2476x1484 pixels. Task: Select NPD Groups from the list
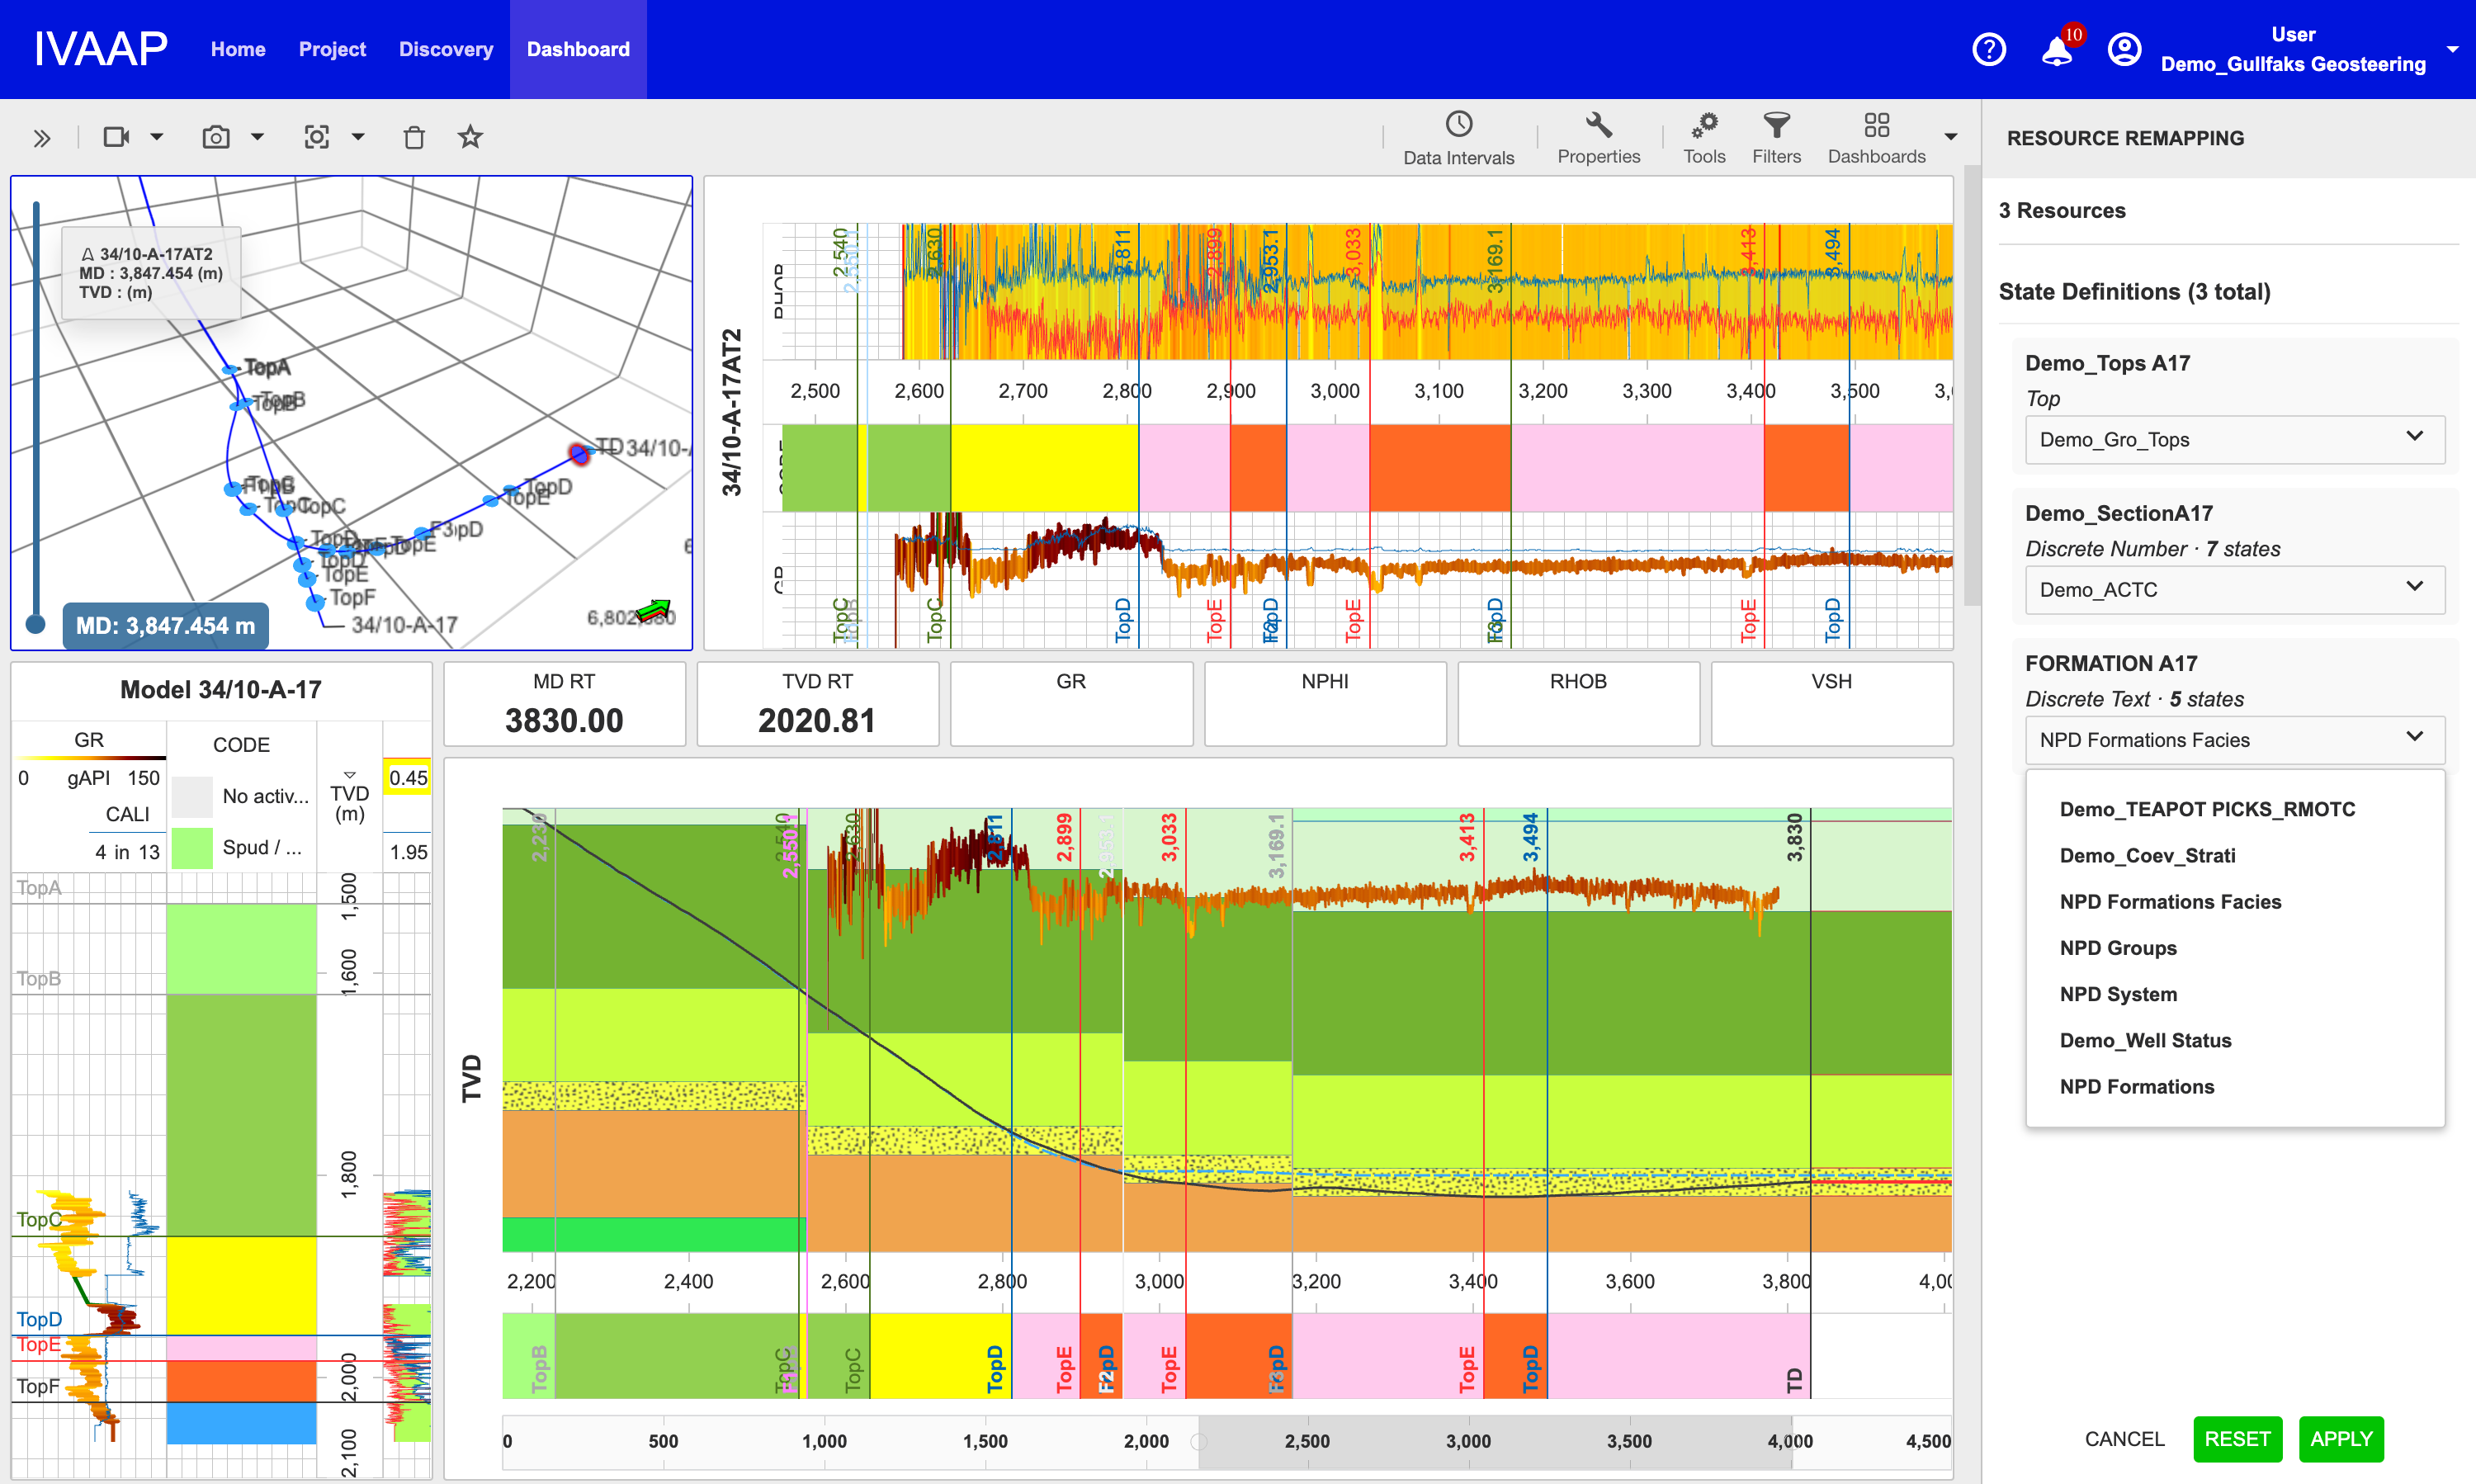click(2117, 948)
